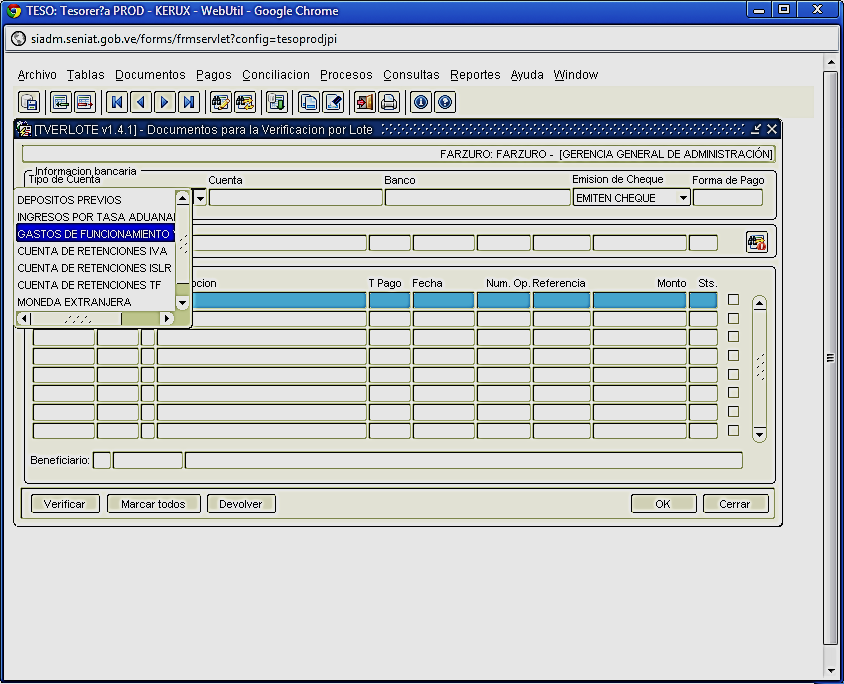The image size is (844, 684).
Task: Click the exit door toolbar icon
Action: 365,102
